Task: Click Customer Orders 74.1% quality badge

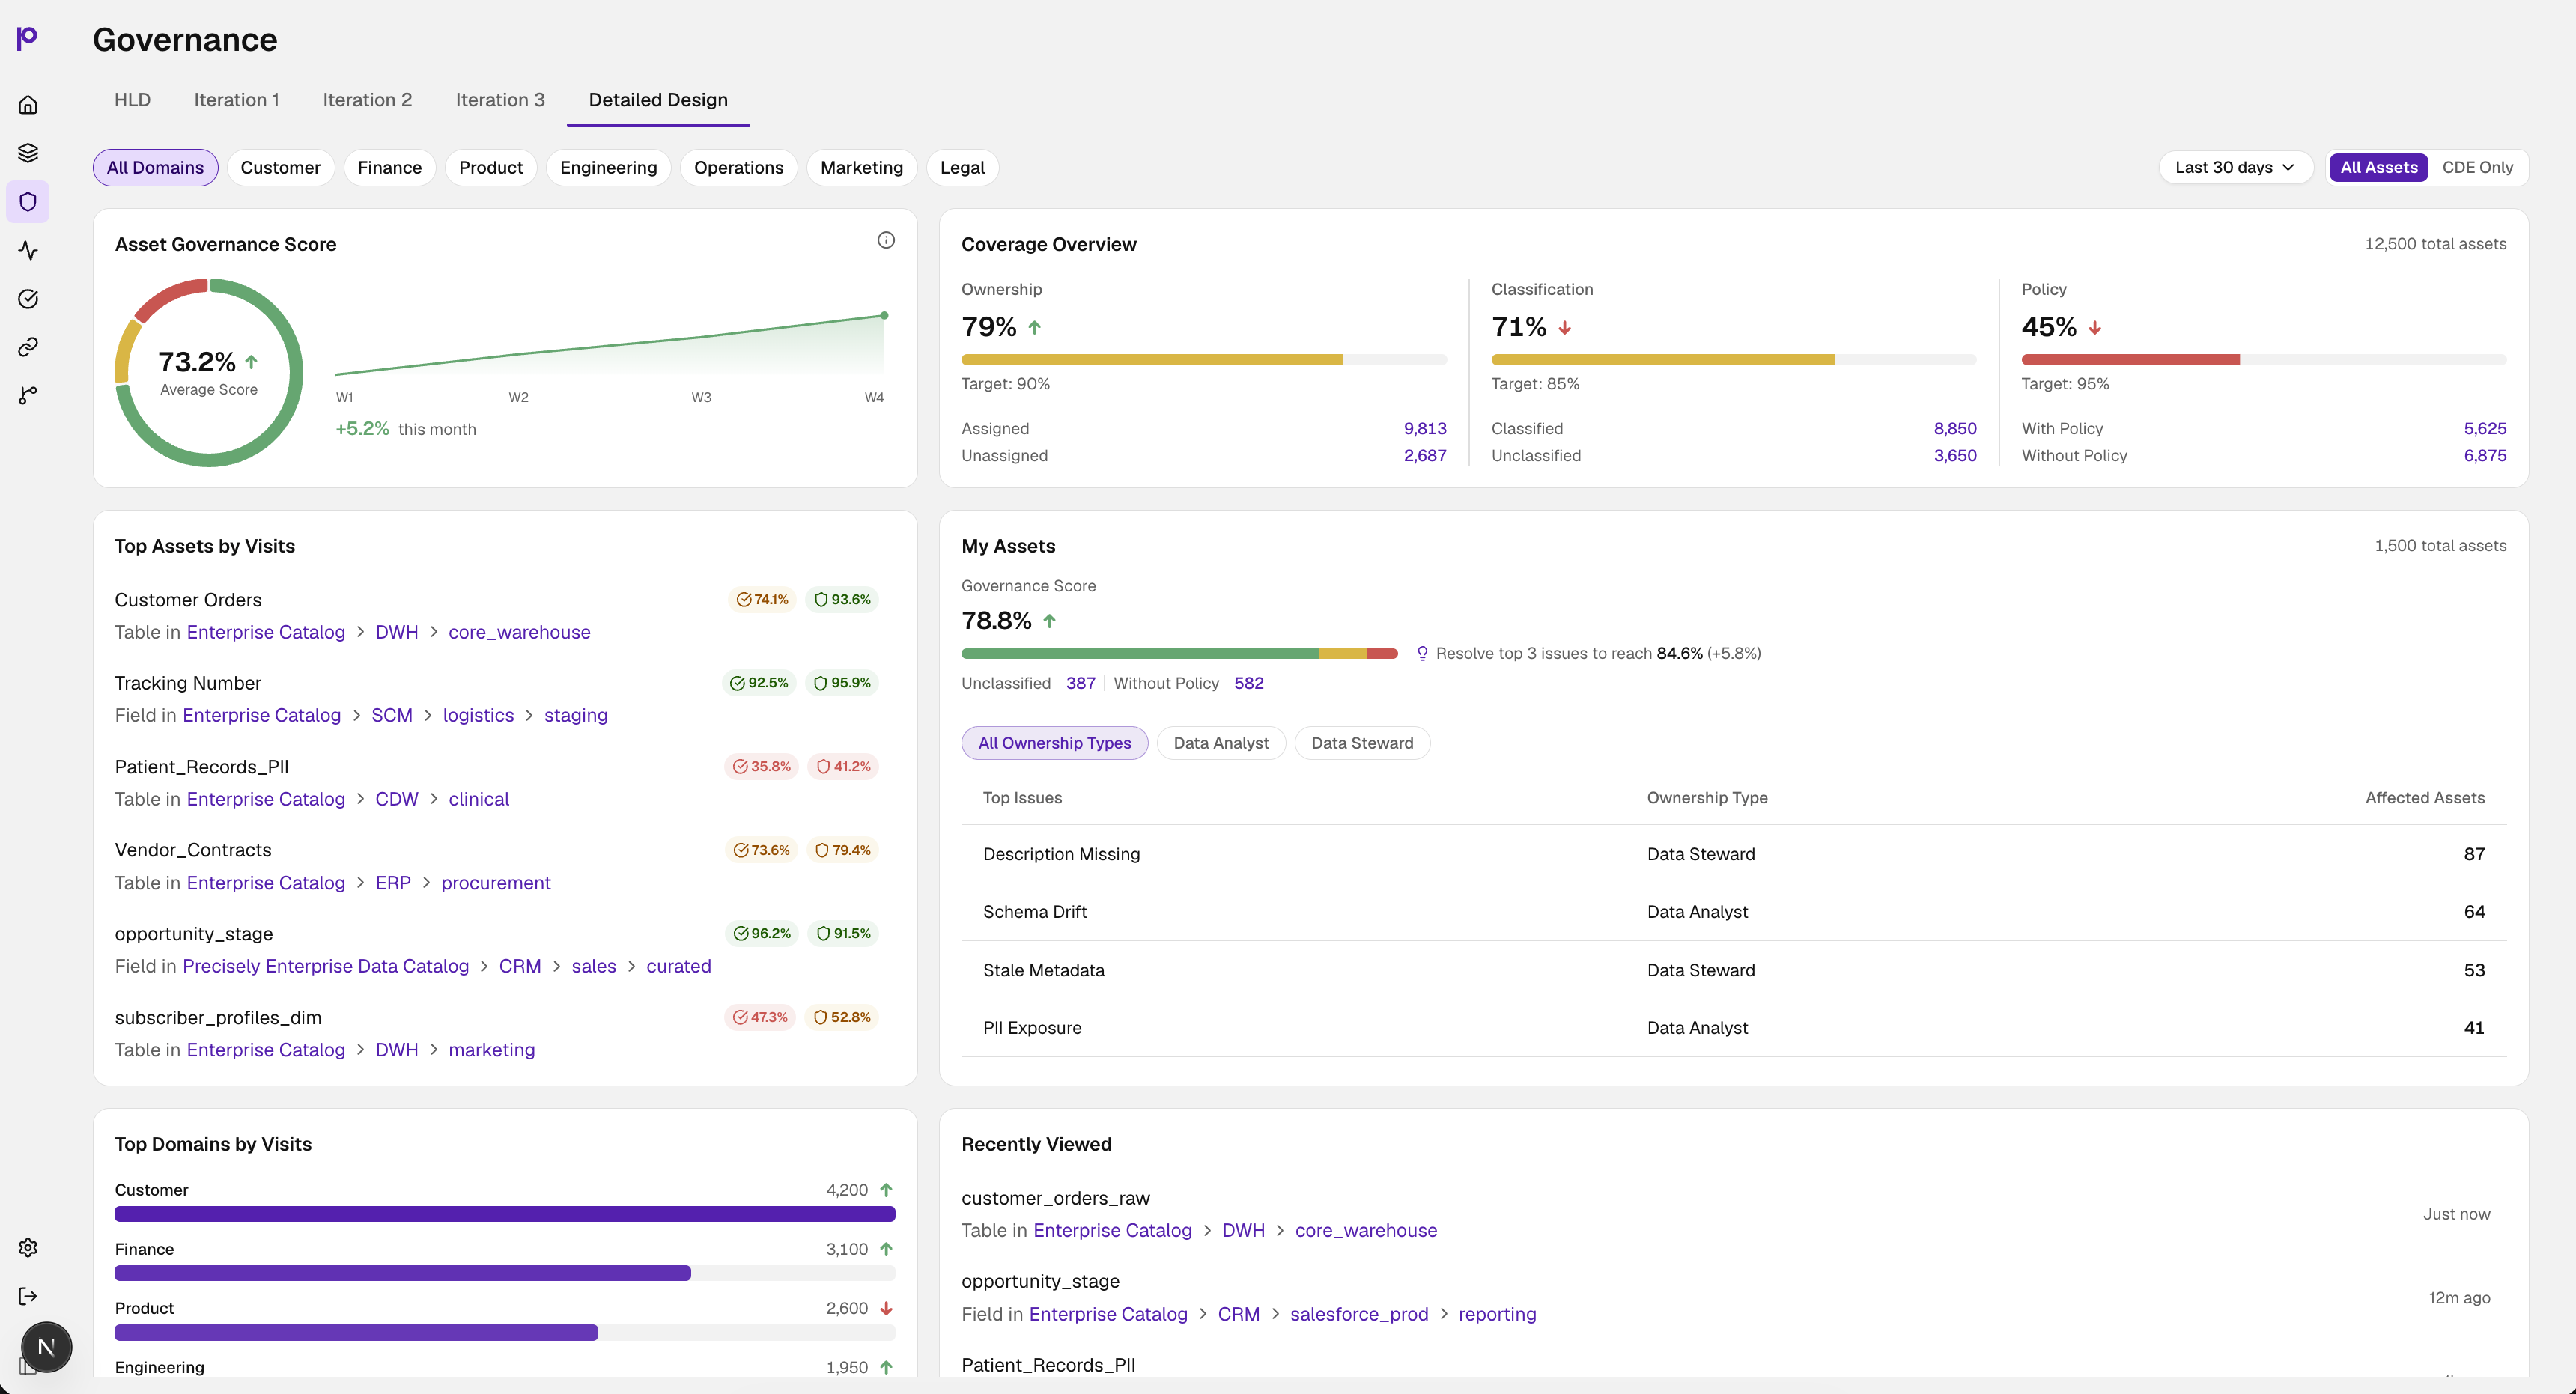Action: 762,600
